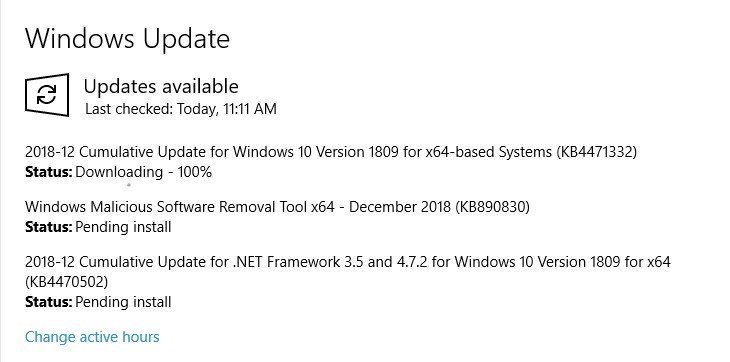Select the Malicious Software Removal Tool entry title

tap(277, 207)
